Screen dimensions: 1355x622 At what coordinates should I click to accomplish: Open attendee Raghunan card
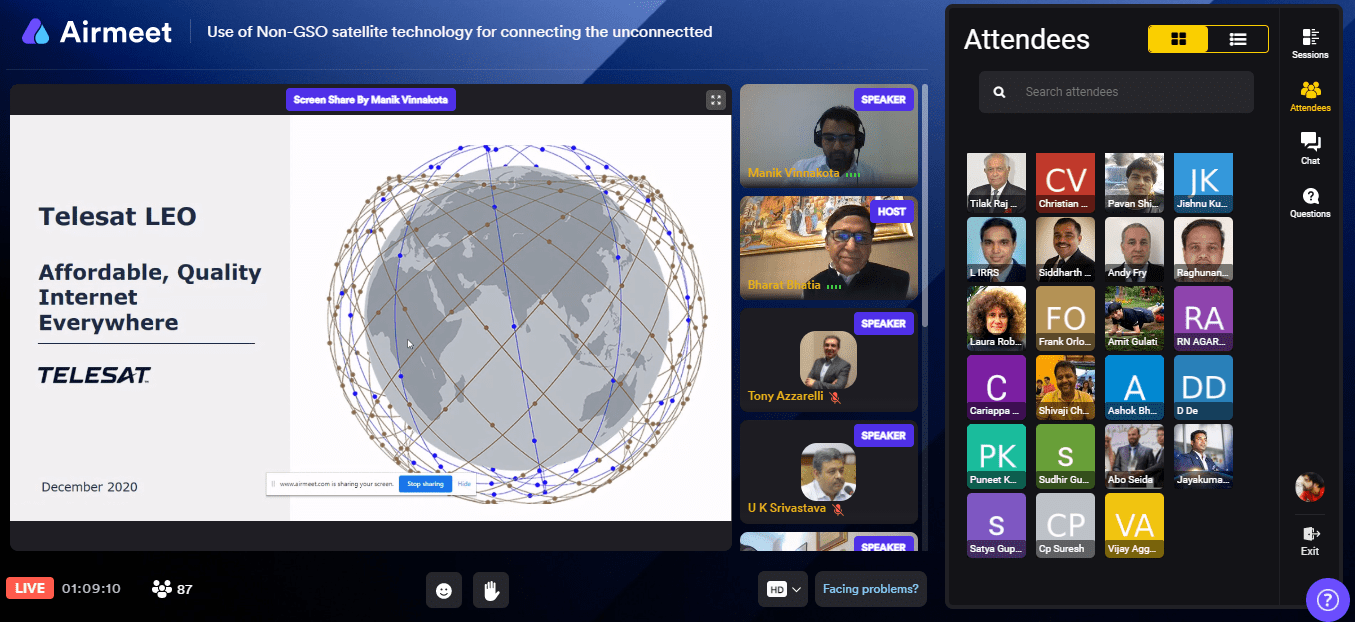[x=1203, y=250]
